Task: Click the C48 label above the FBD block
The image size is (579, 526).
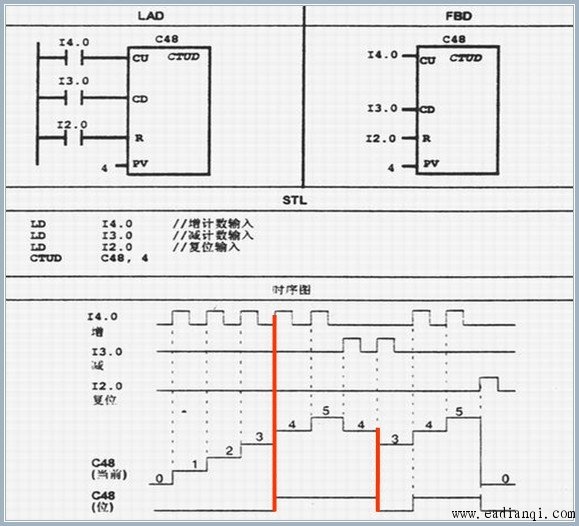Action: pyautogui.click(x=453, y=39)
